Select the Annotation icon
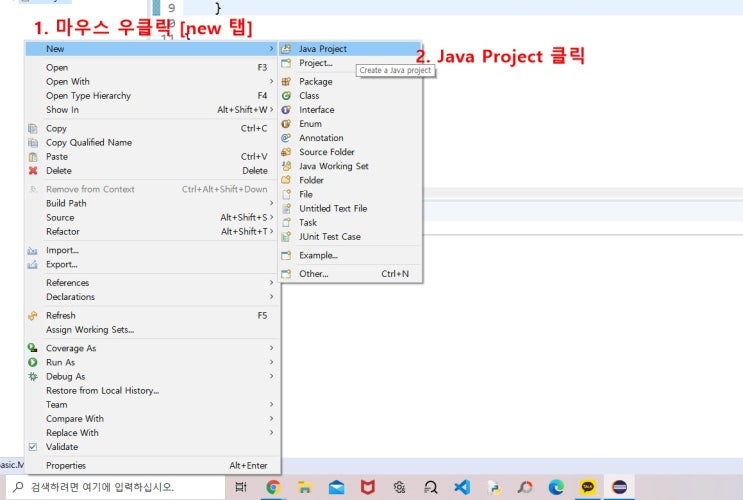This screenshot has height=500, width=743. (286, 138)
